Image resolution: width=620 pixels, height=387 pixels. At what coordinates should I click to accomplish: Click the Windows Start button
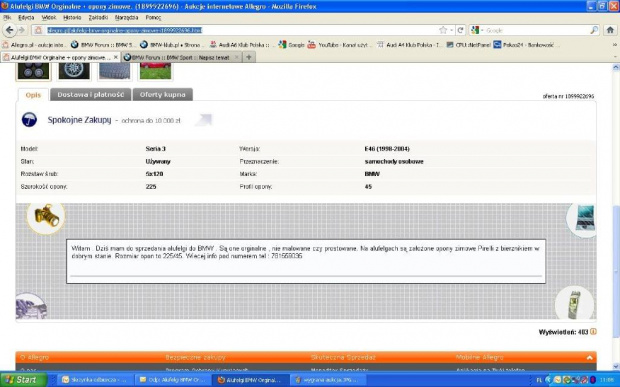23,380
